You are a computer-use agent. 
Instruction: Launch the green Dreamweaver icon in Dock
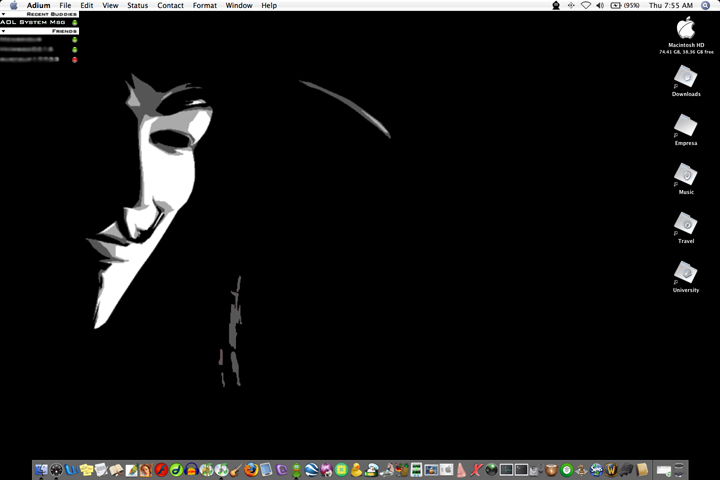176,470
